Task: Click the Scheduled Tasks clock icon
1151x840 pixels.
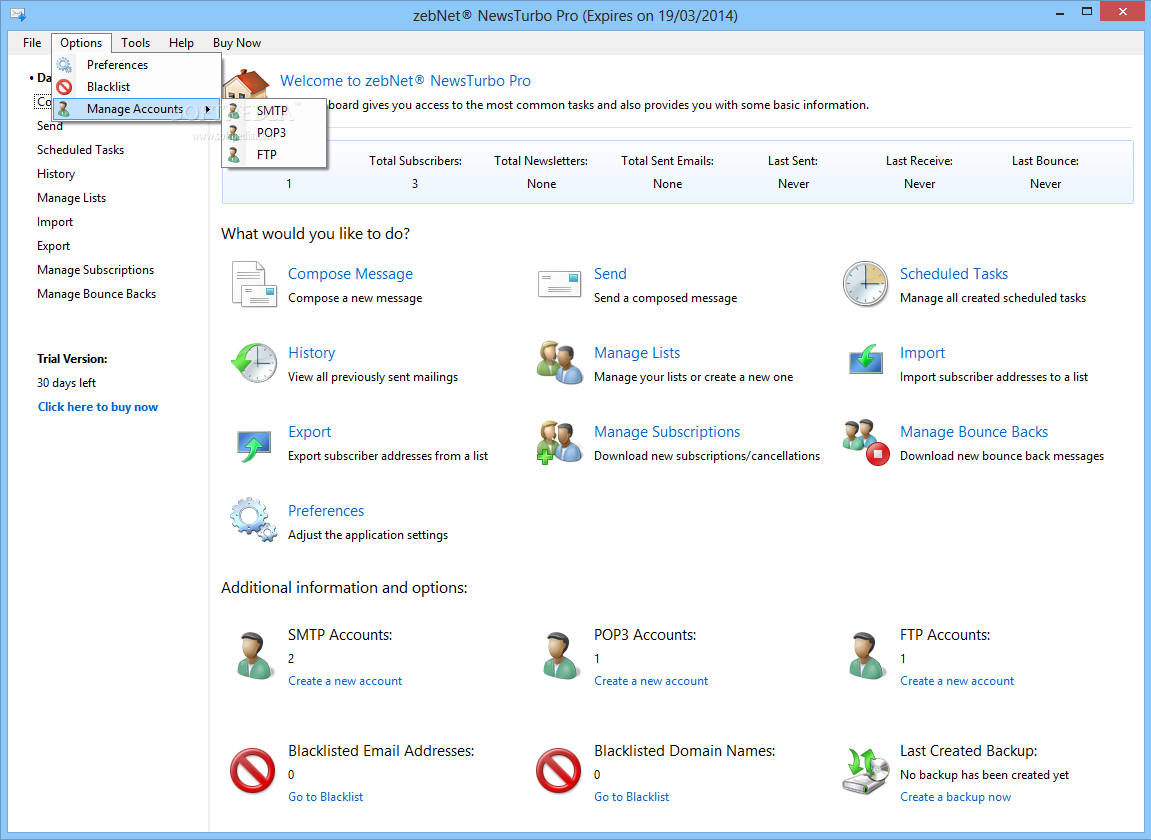Action: (865, 284)
